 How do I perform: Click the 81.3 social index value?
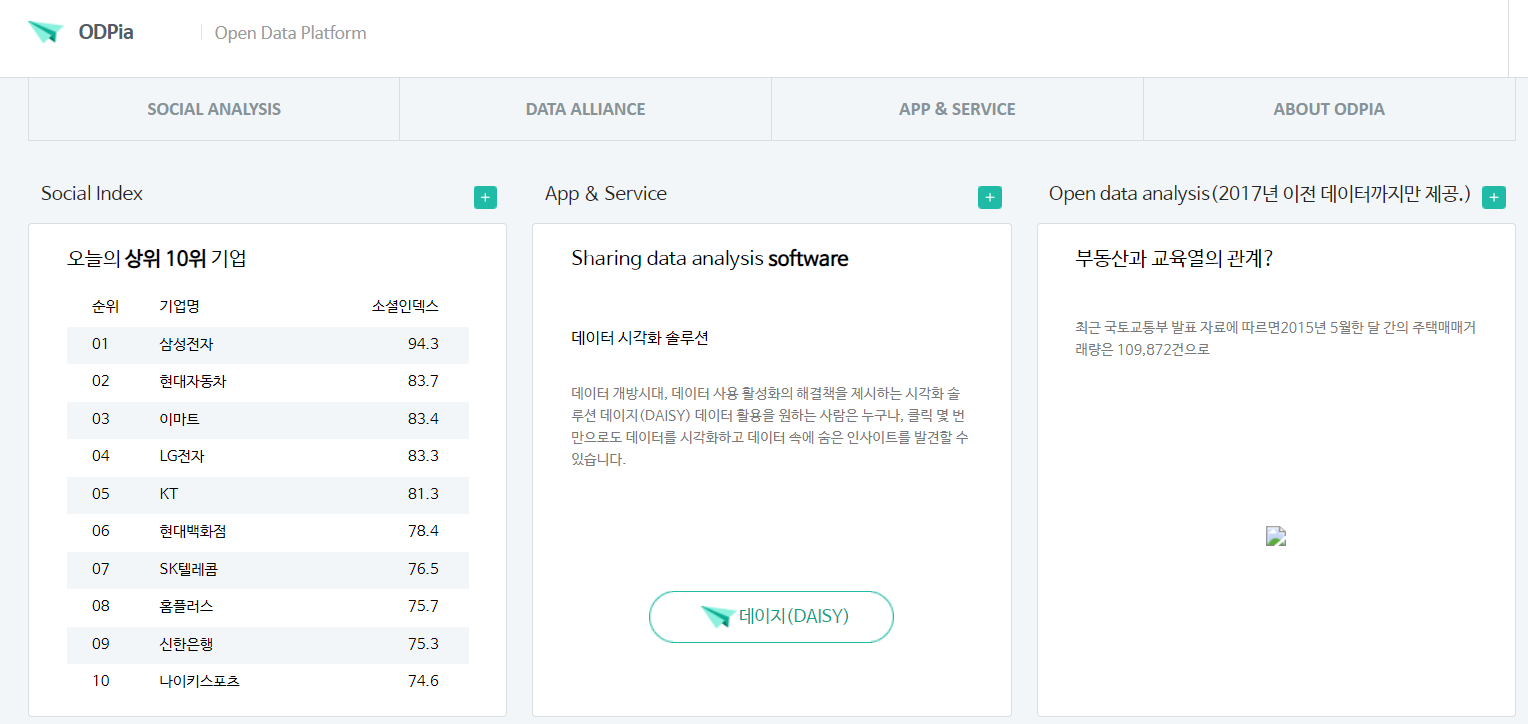[x=423, y=494]
